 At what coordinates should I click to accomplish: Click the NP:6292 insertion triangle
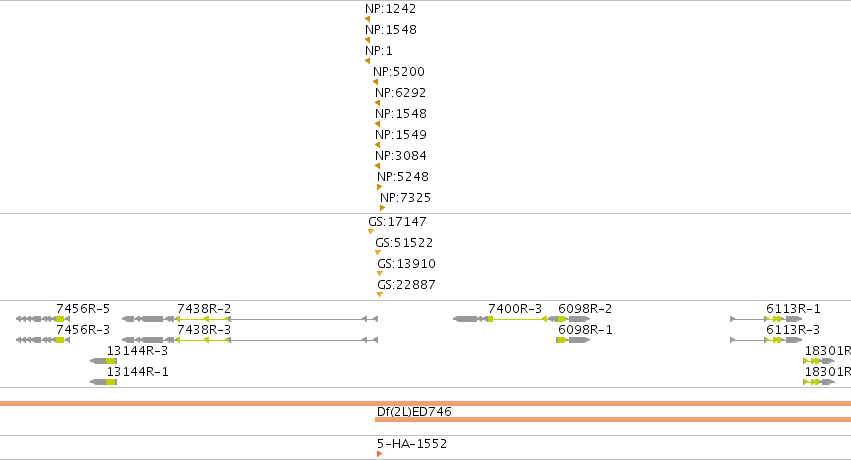377,103
